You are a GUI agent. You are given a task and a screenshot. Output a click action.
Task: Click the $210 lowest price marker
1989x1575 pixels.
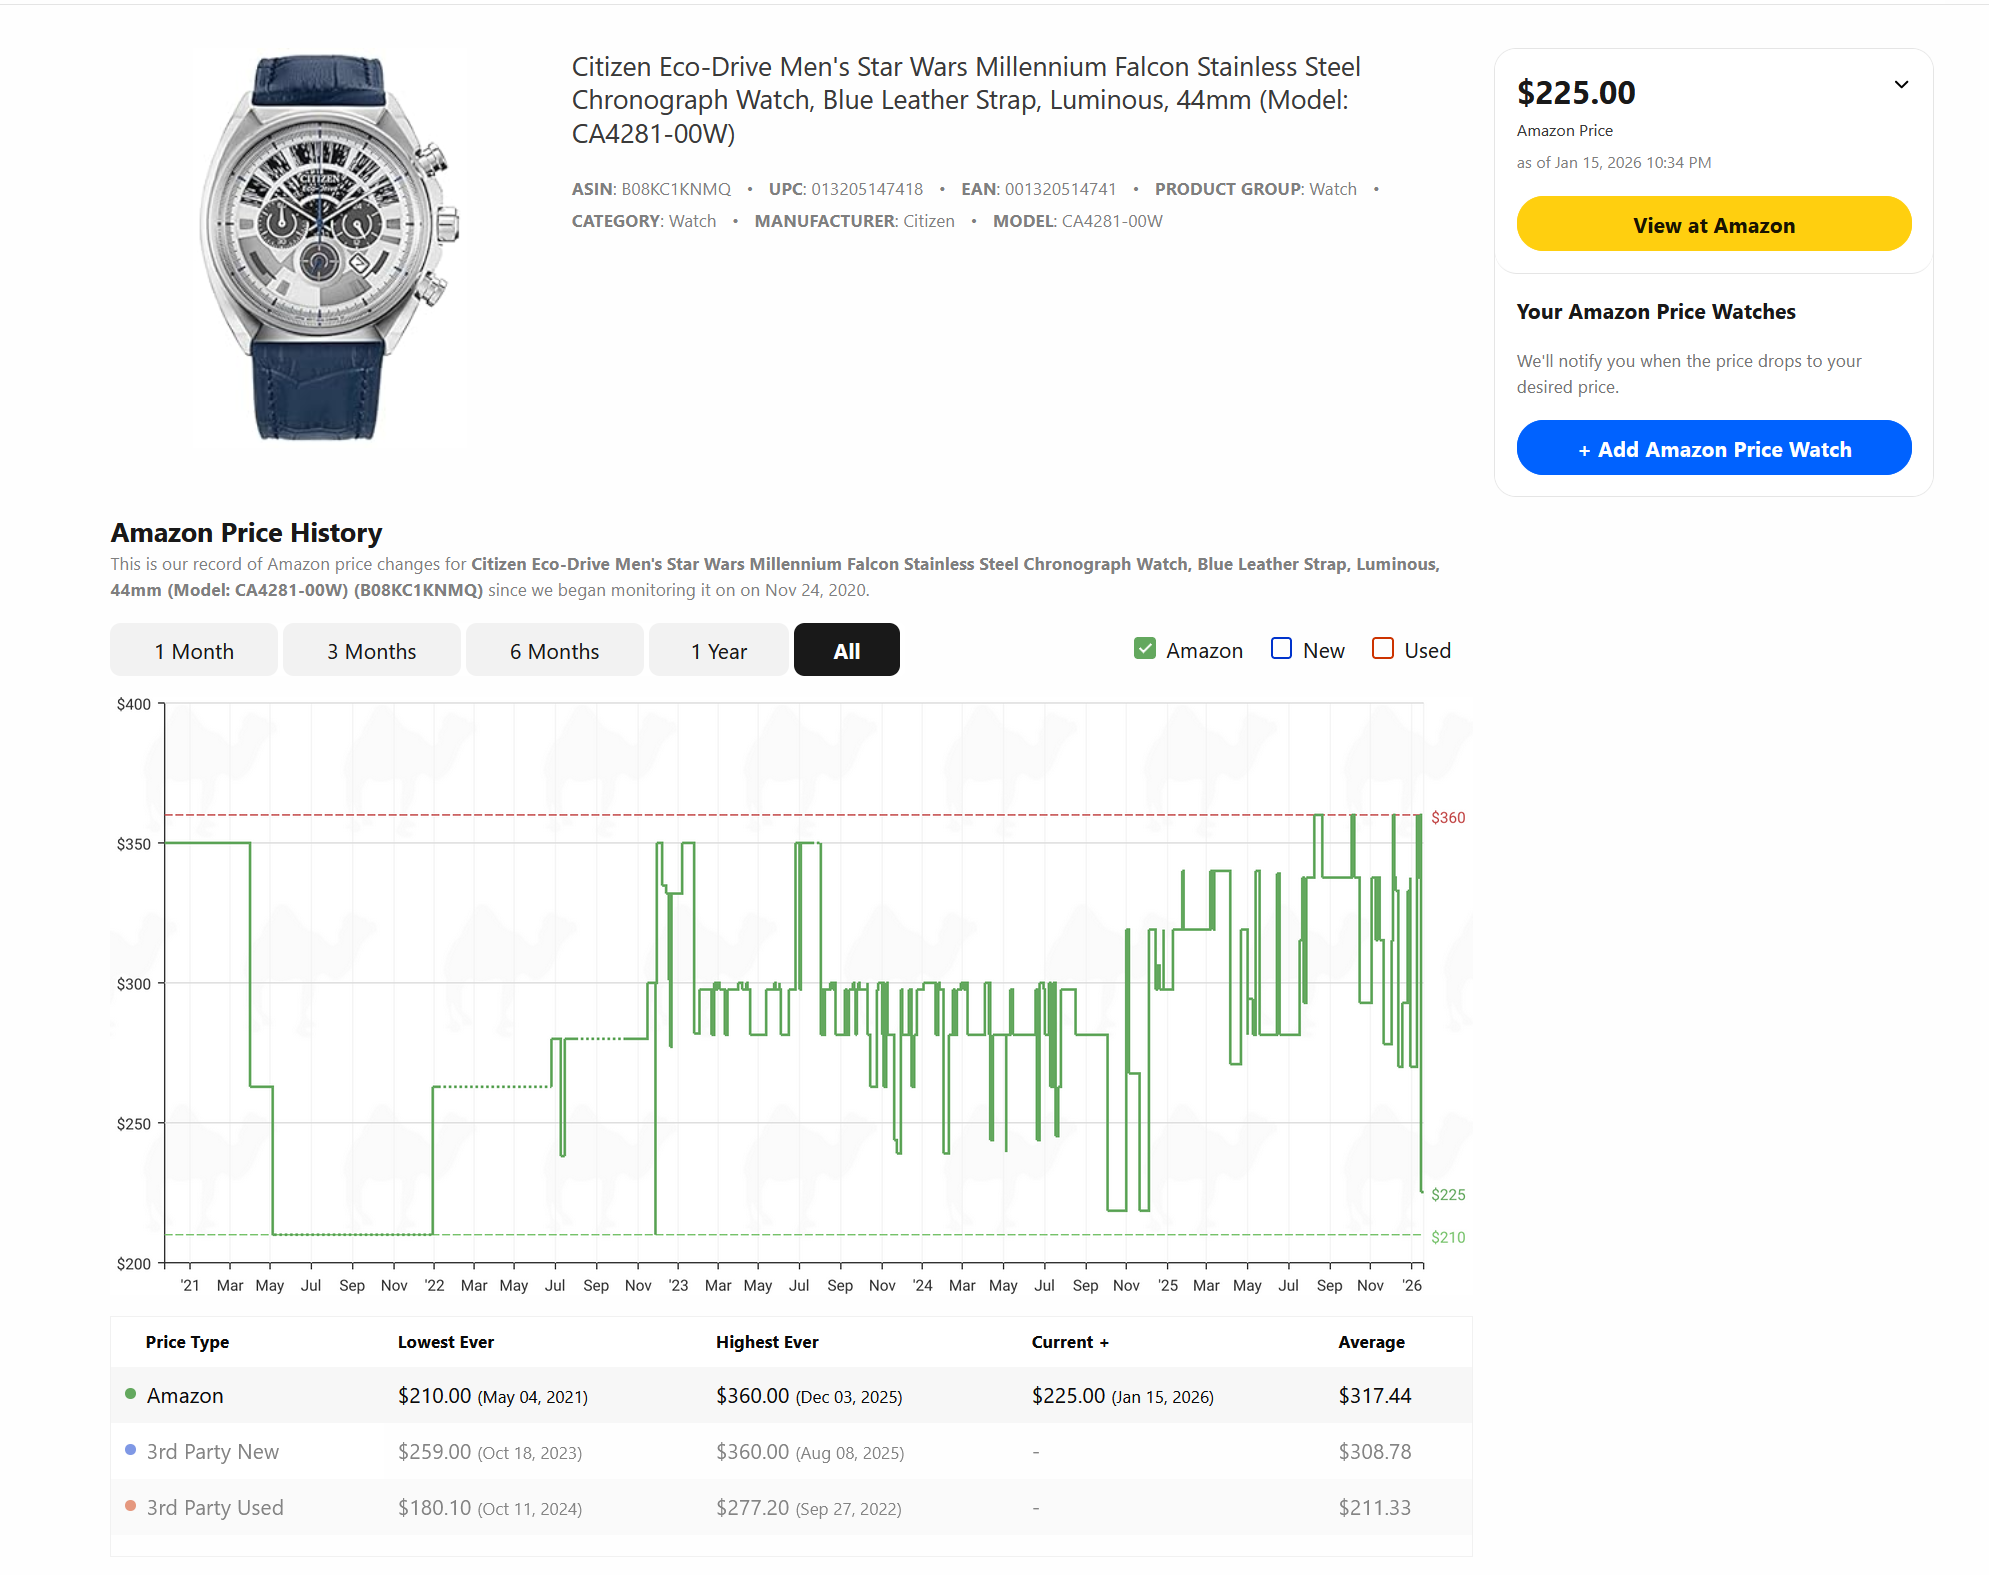[x=1447, y=1238]
